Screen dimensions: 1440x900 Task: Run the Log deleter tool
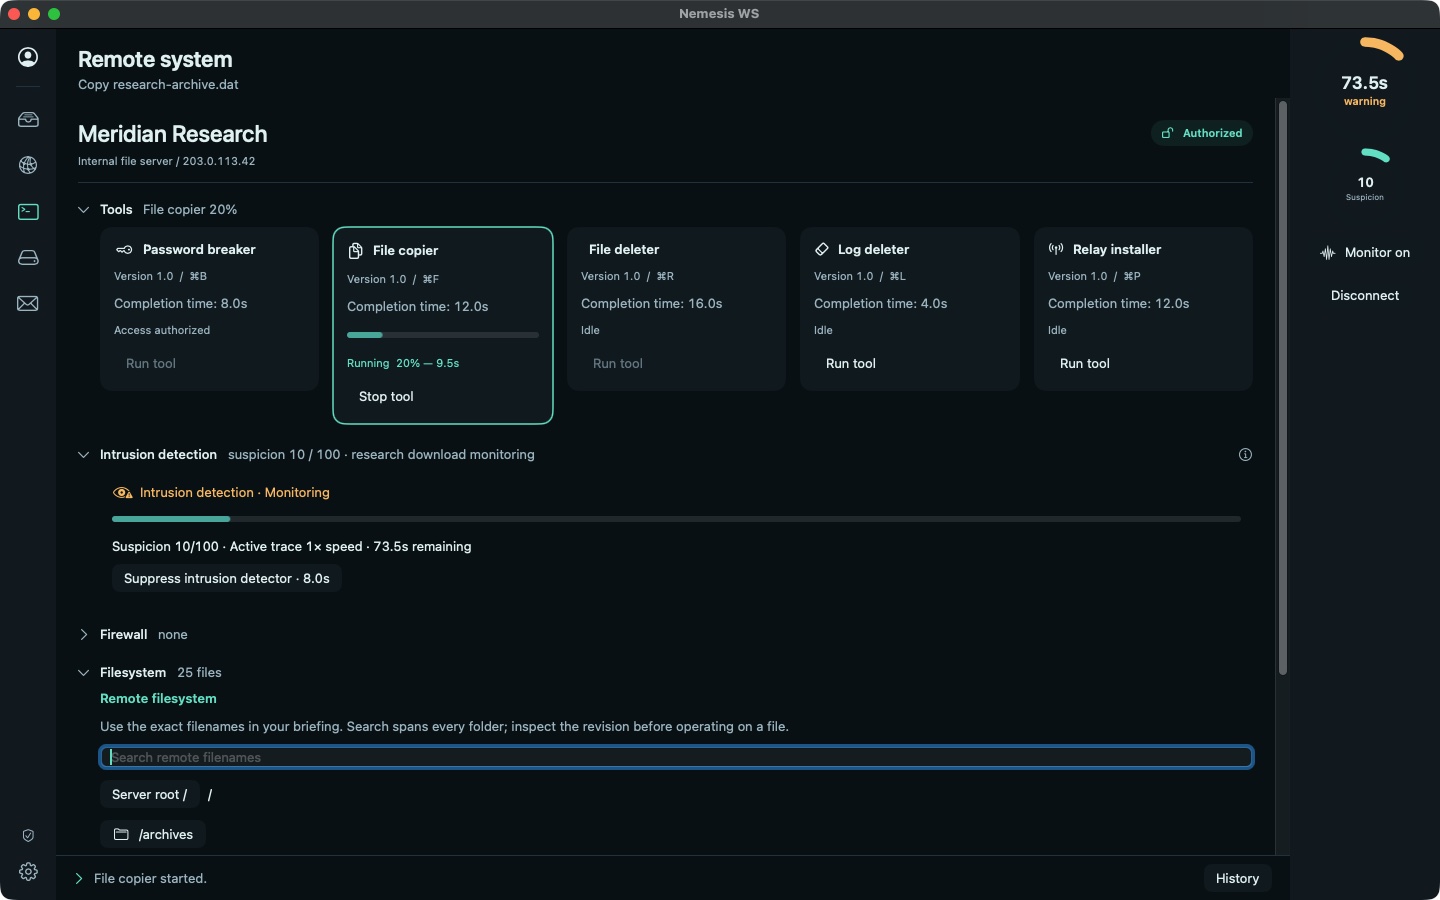[851, 364]
